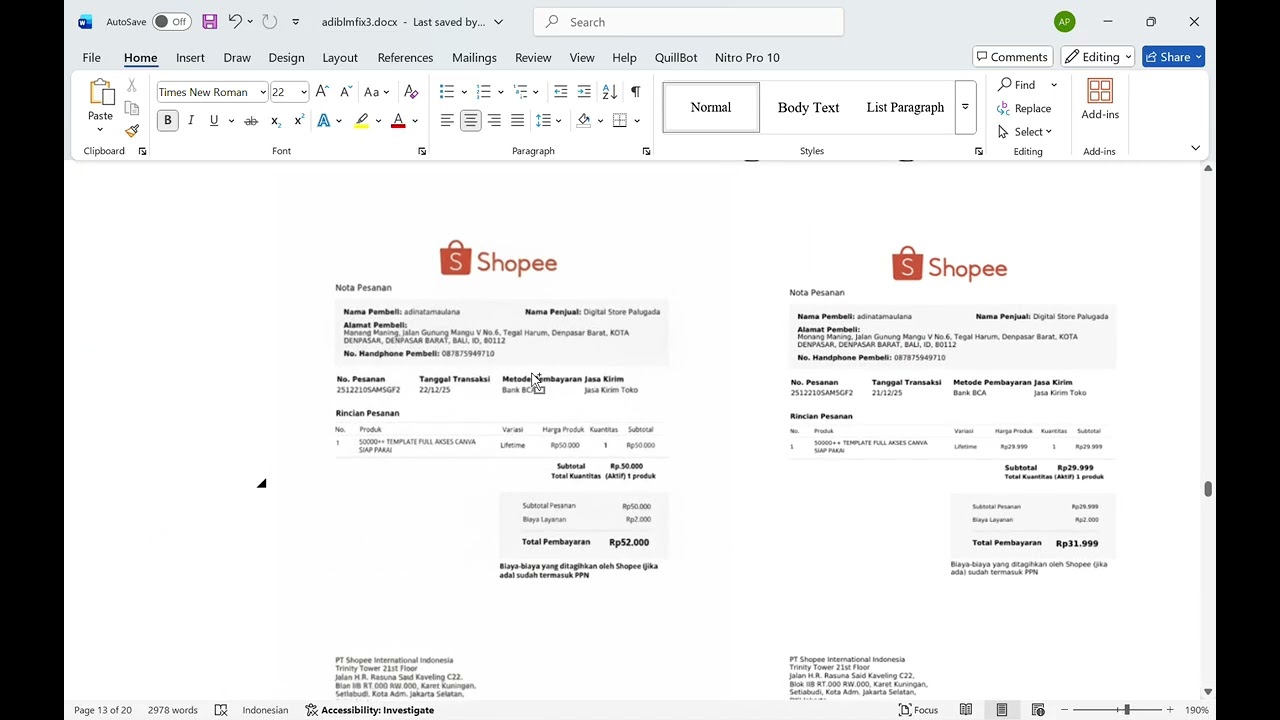Clear all formatting from text
1280x720 pixels.
411,92
